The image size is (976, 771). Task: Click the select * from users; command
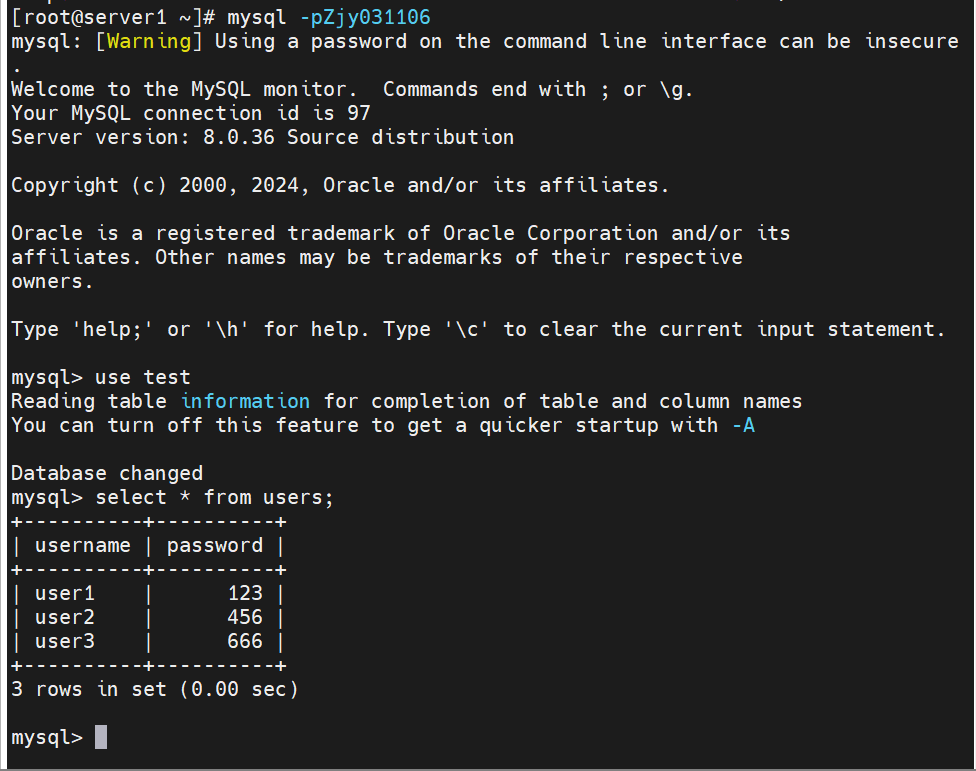coord(215,498)
